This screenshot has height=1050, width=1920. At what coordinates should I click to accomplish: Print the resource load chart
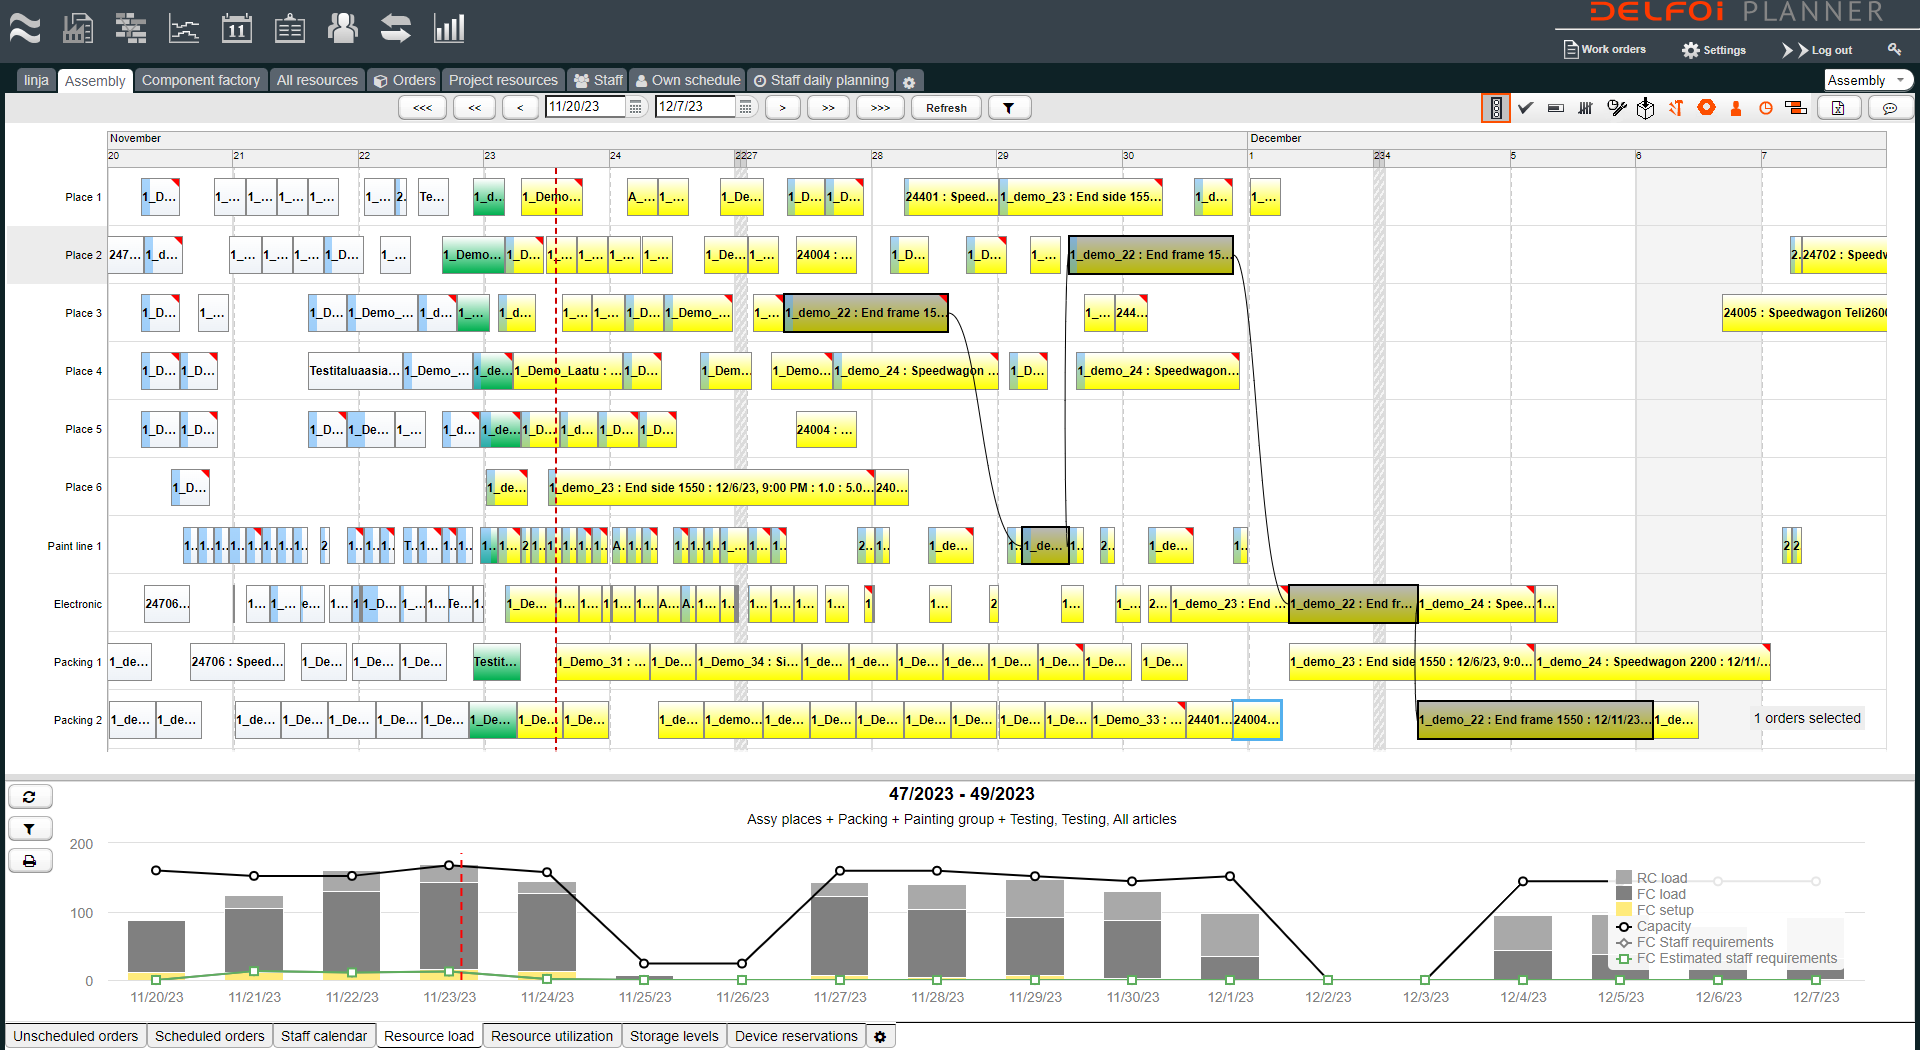pos(30,861)
